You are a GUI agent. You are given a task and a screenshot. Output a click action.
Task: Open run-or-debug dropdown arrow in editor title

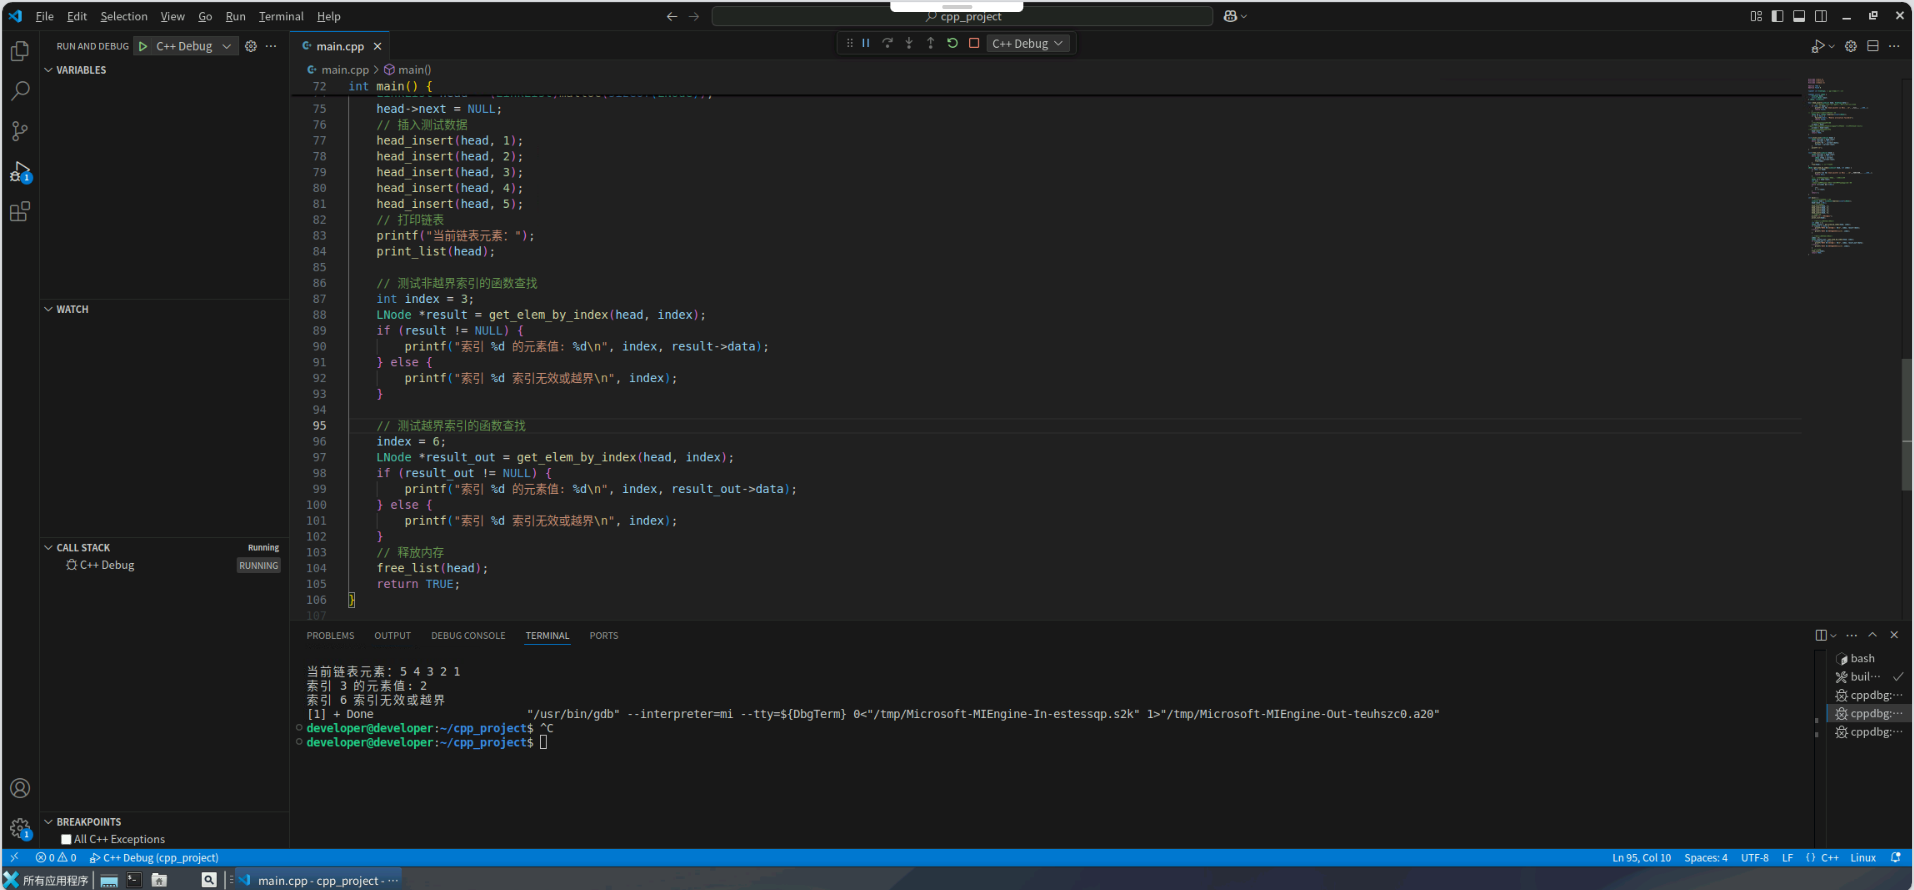(1832, 46)
